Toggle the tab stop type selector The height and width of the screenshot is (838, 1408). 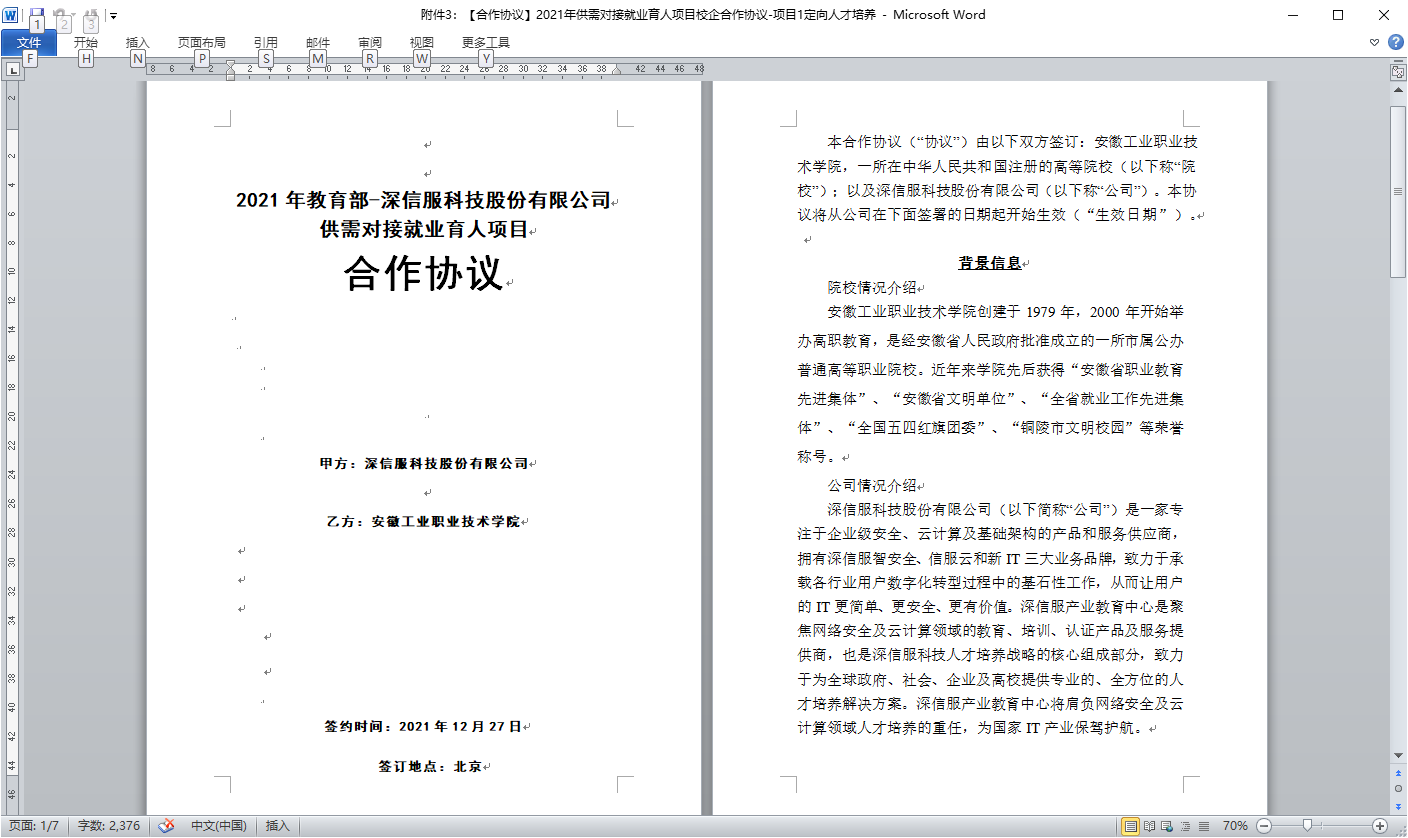click(x=12, y=70)
